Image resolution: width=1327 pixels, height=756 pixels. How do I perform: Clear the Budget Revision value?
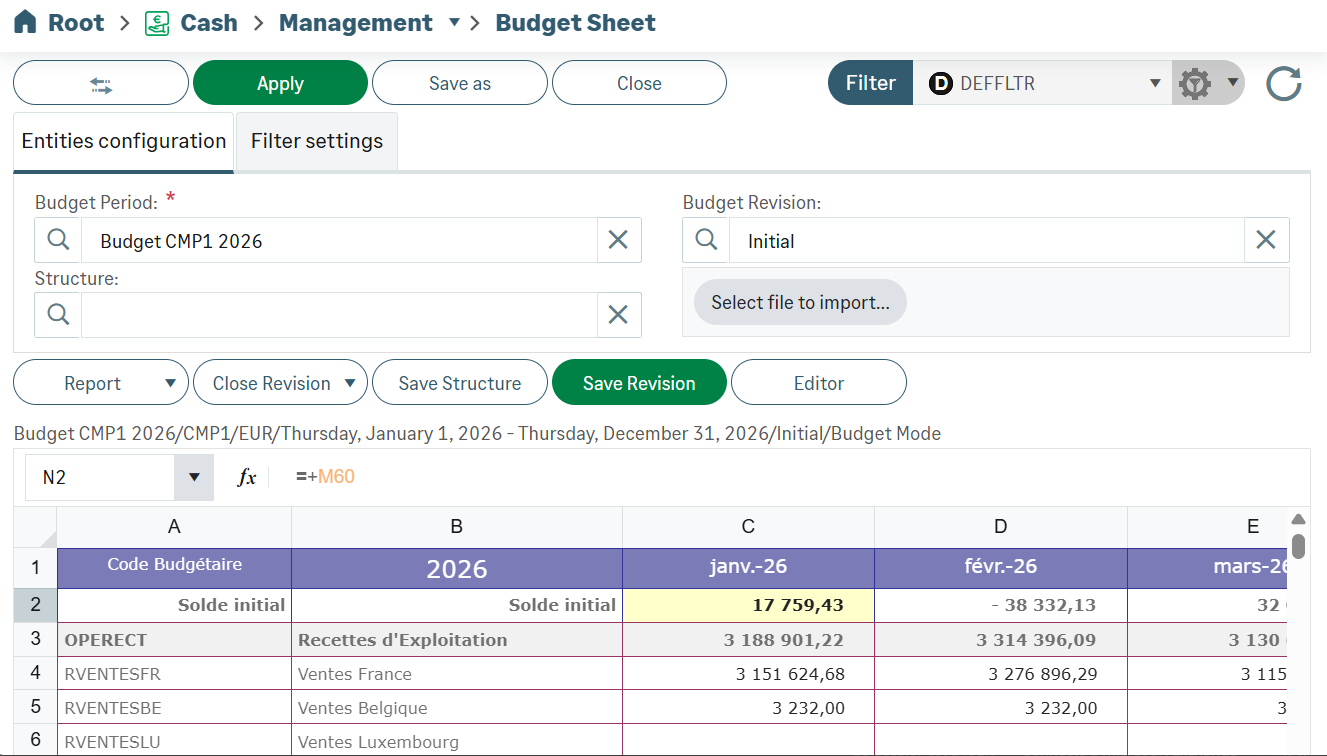(1266, 240)
